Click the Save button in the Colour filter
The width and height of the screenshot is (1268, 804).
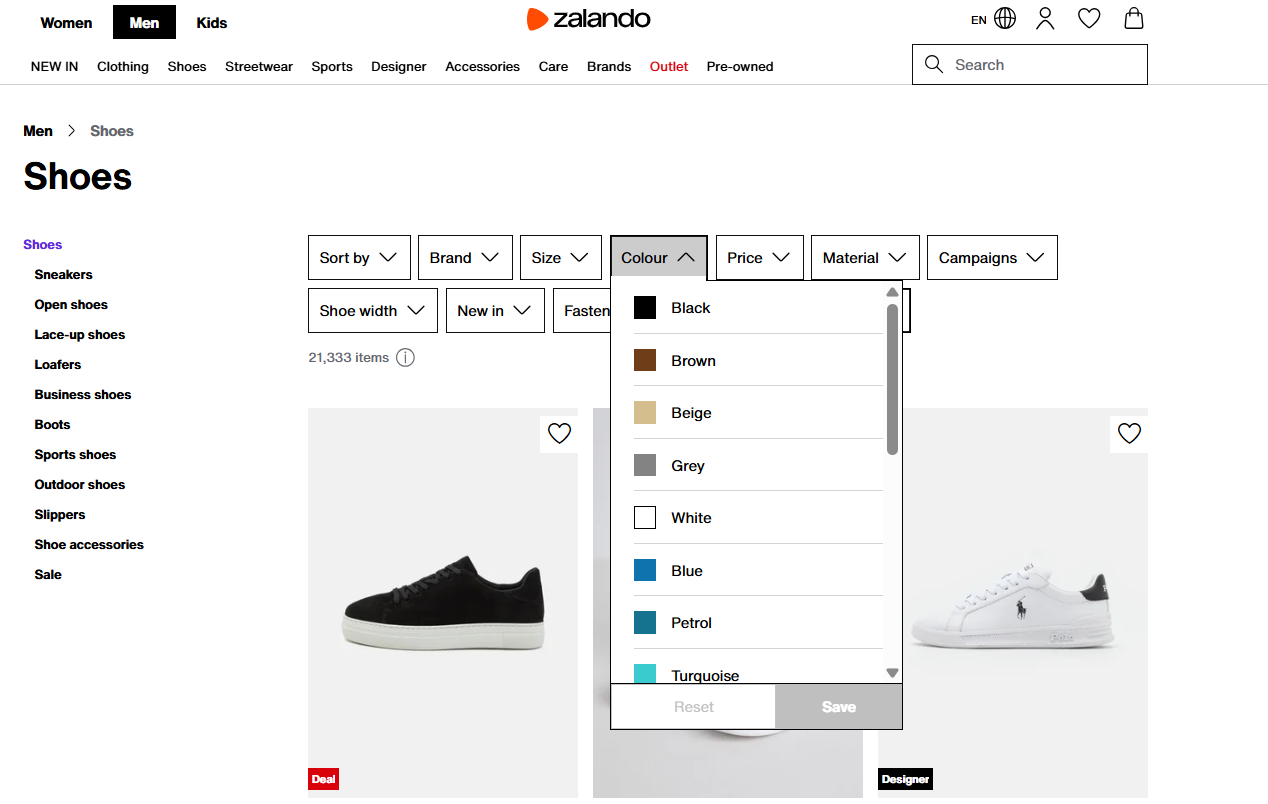coord(838,706)
